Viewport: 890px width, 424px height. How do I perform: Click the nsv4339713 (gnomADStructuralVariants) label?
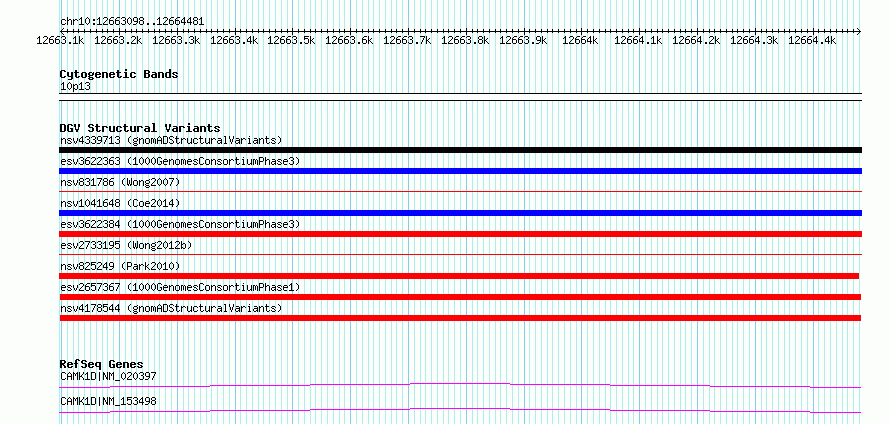(171, 140)
